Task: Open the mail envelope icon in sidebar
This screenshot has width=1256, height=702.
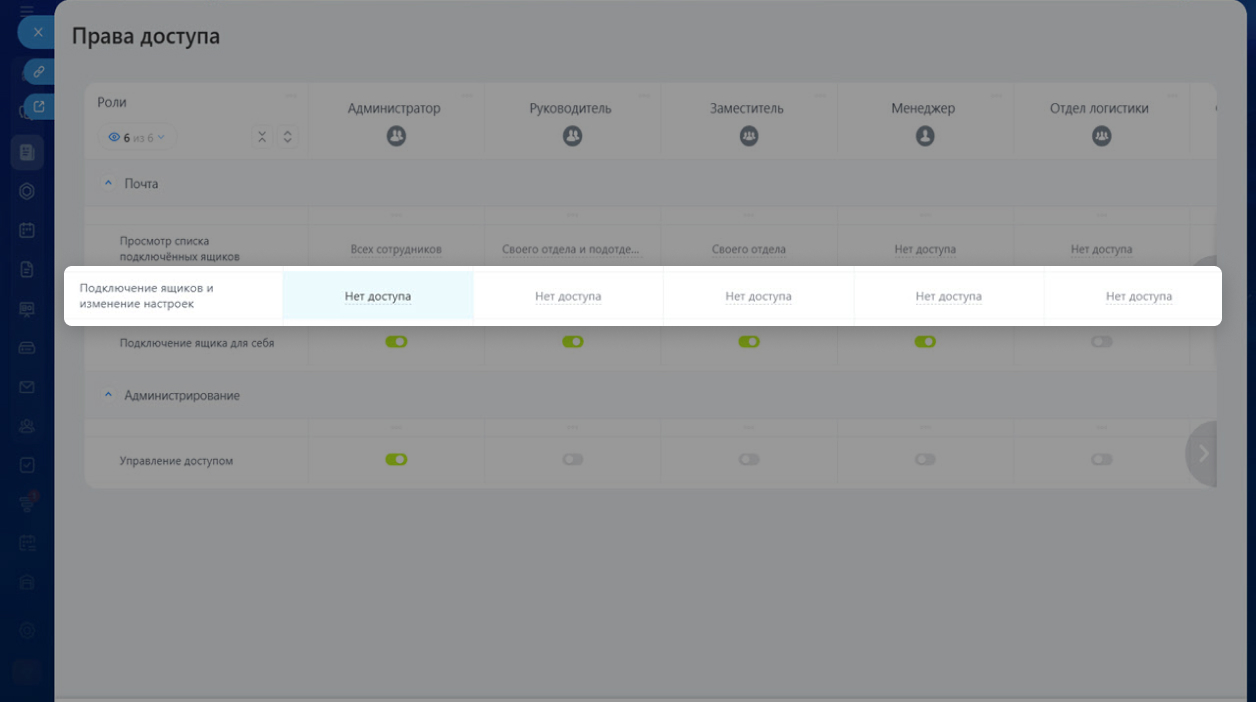Action: [x=27, y=387]
